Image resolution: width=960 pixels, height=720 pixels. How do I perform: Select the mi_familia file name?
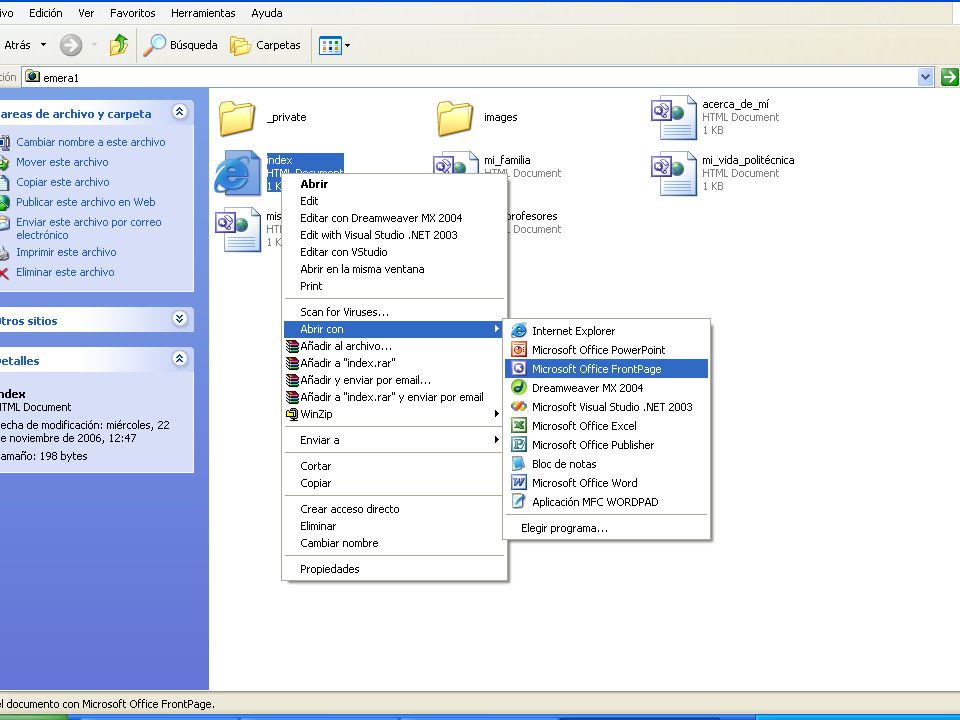pyautogui.click(x=507, y=160)
